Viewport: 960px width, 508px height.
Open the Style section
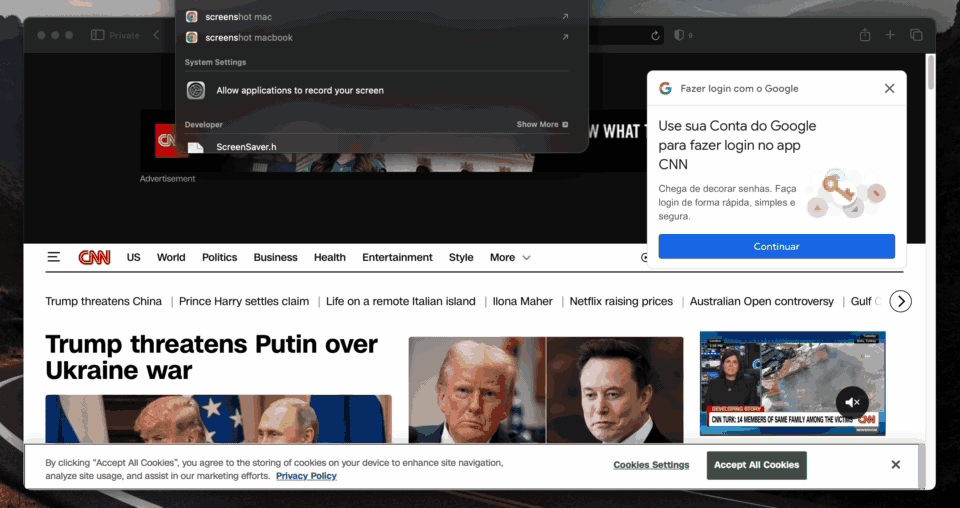point(461,258)
